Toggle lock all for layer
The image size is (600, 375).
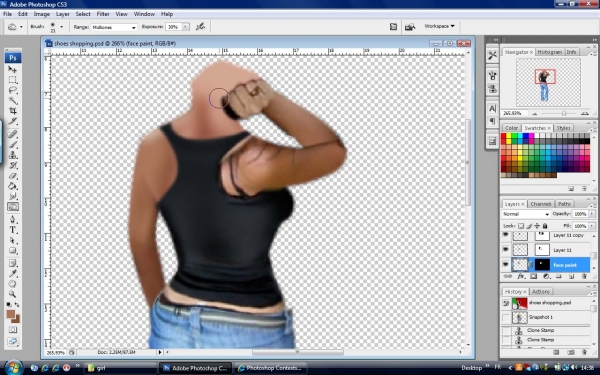coord(545,226)
